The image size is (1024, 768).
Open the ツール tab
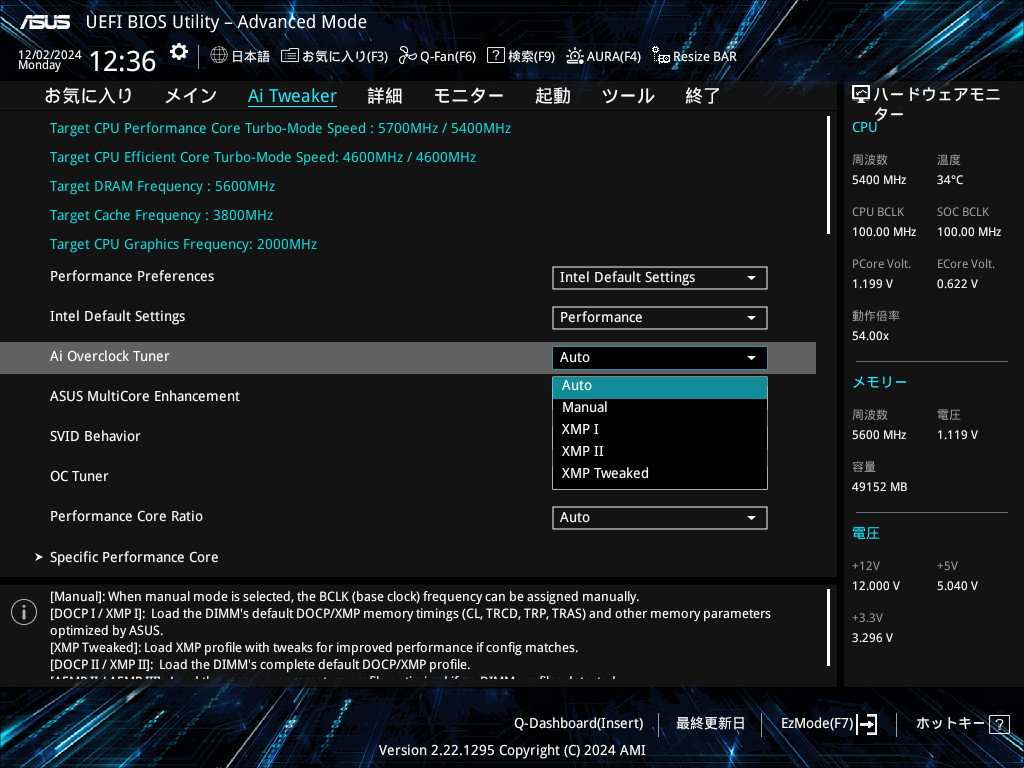[628, 96]
